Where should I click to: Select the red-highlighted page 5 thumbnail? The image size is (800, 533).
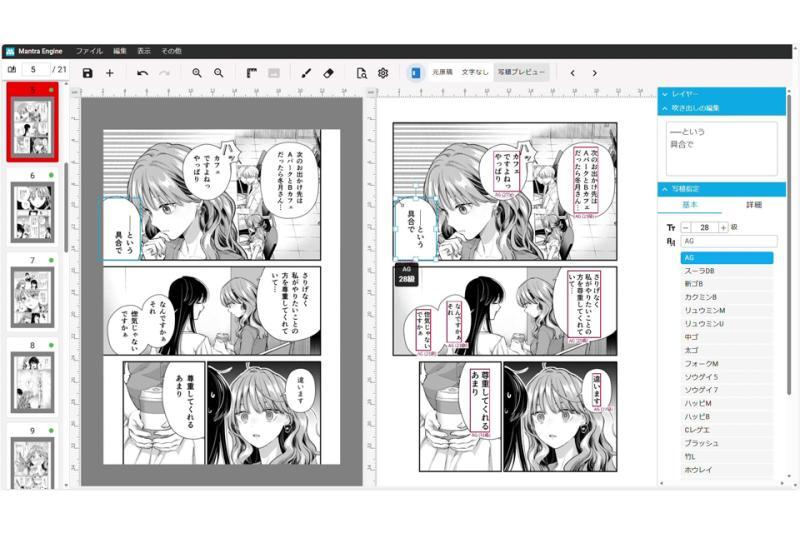[x=33, y=122]
